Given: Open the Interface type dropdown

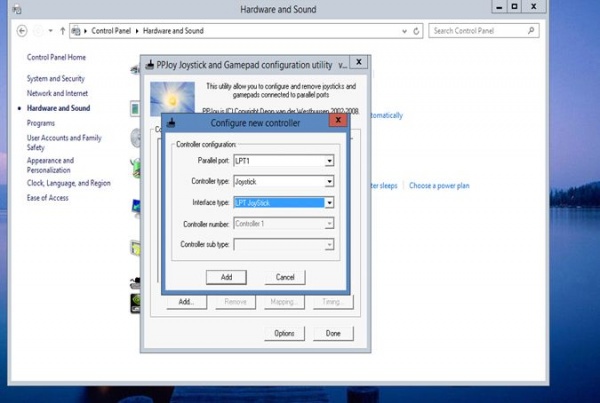Looking at the screenshot, I should point(329,203).
